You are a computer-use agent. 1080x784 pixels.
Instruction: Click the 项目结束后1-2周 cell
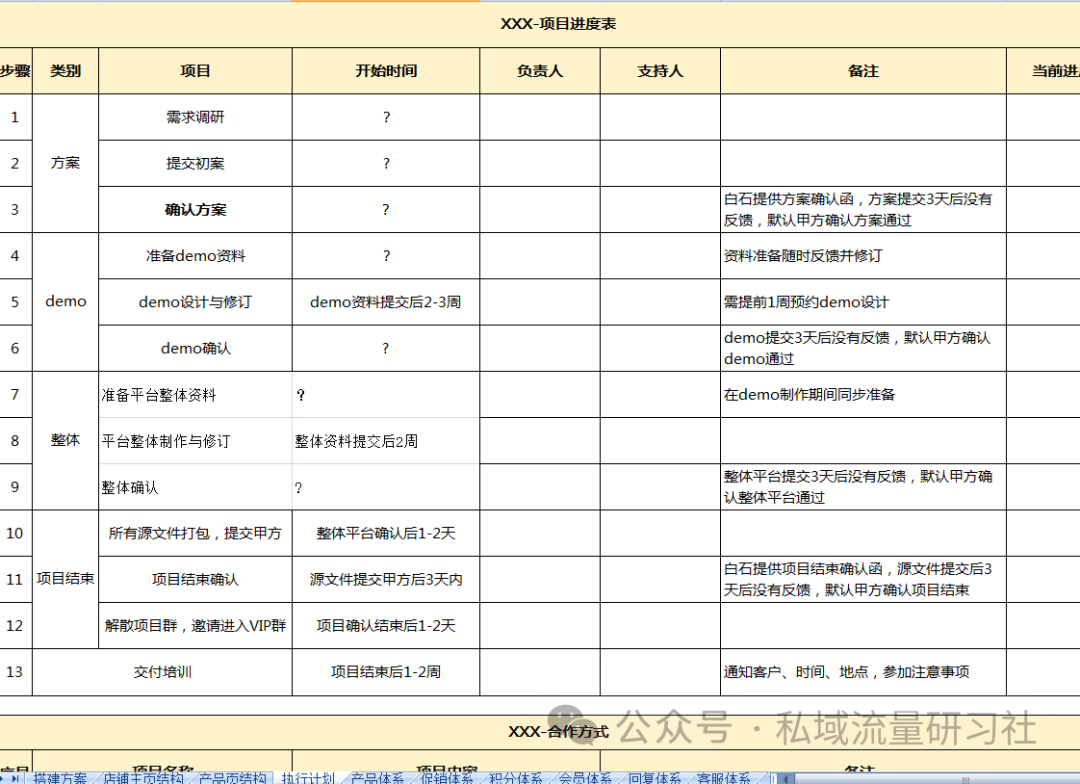(x=386, y=672)
